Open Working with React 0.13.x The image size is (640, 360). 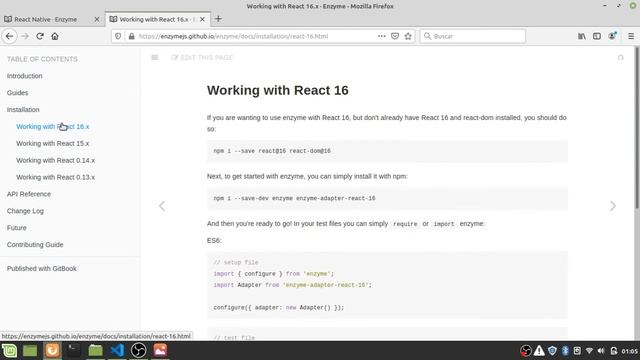[56, 177]
